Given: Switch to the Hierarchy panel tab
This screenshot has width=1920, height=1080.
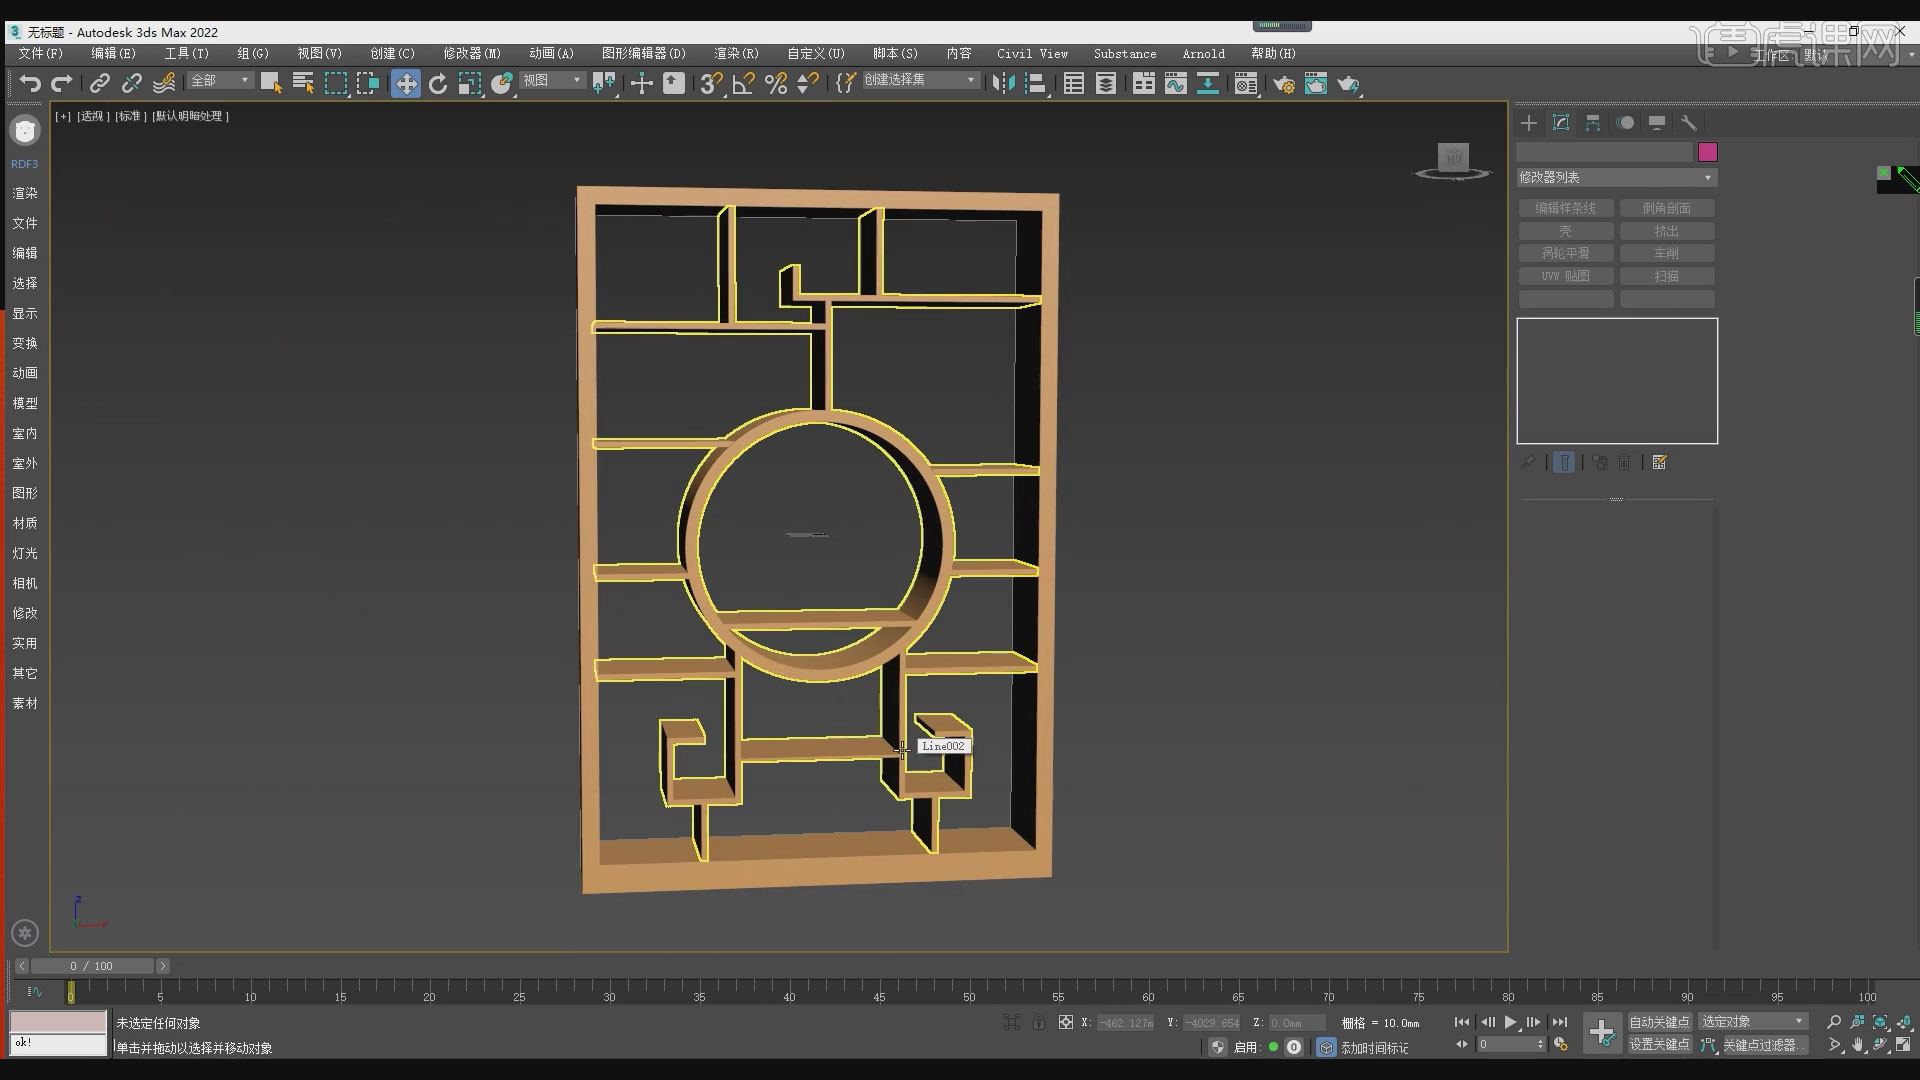Looking at the screenshot, I should point(1593,123).
